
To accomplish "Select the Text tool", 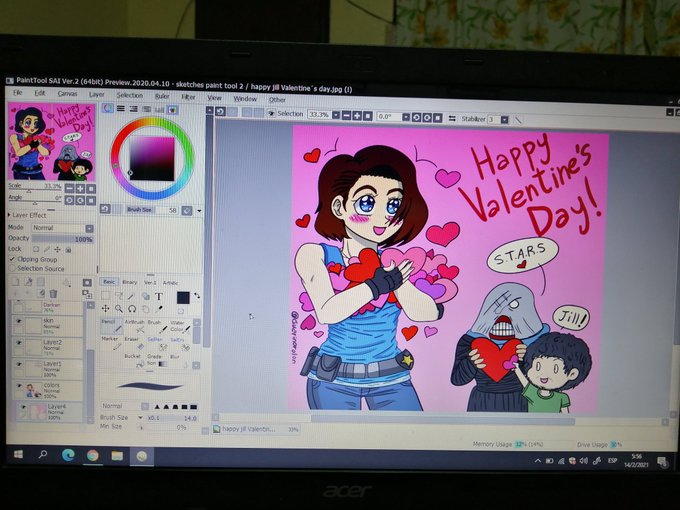I will coord(159,297).
